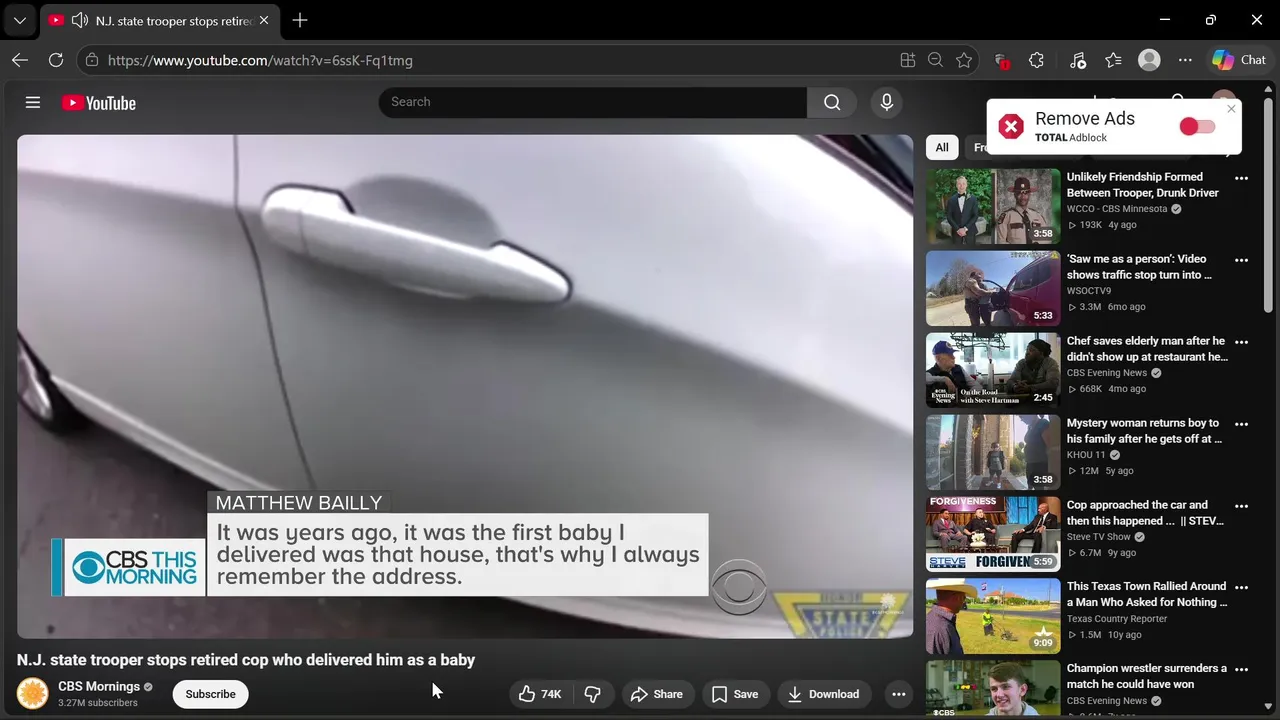
Task: Open options for Unlikely Friendship Formed video
Action: click(x=1241, y=178)
